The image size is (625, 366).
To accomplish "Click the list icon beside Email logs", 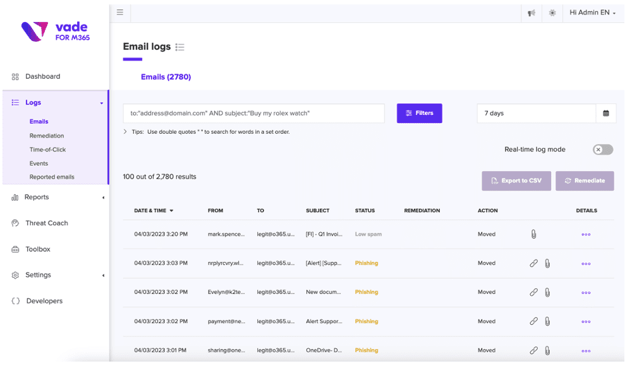I will point(180,47).
